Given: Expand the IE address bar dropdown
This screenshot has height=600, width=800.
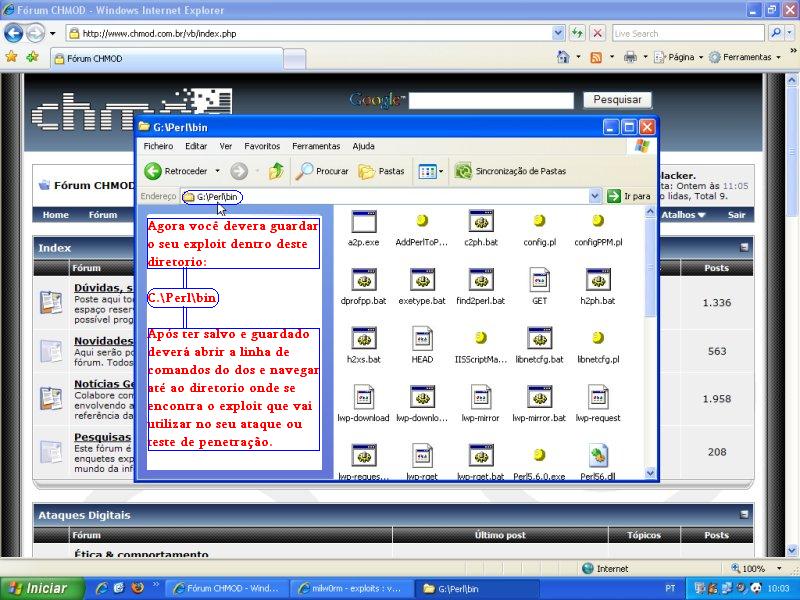Looking at the screenshot, I should (558, 34).
